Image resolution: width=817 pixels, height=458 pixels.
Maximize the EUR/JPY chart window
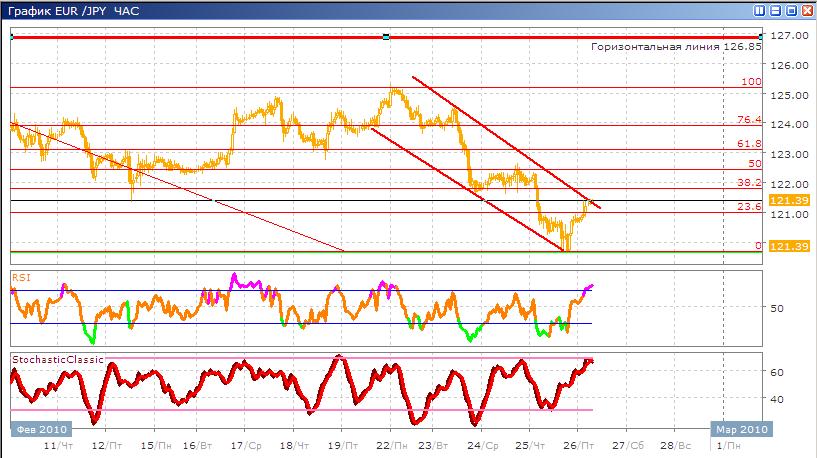coord(791,10)
